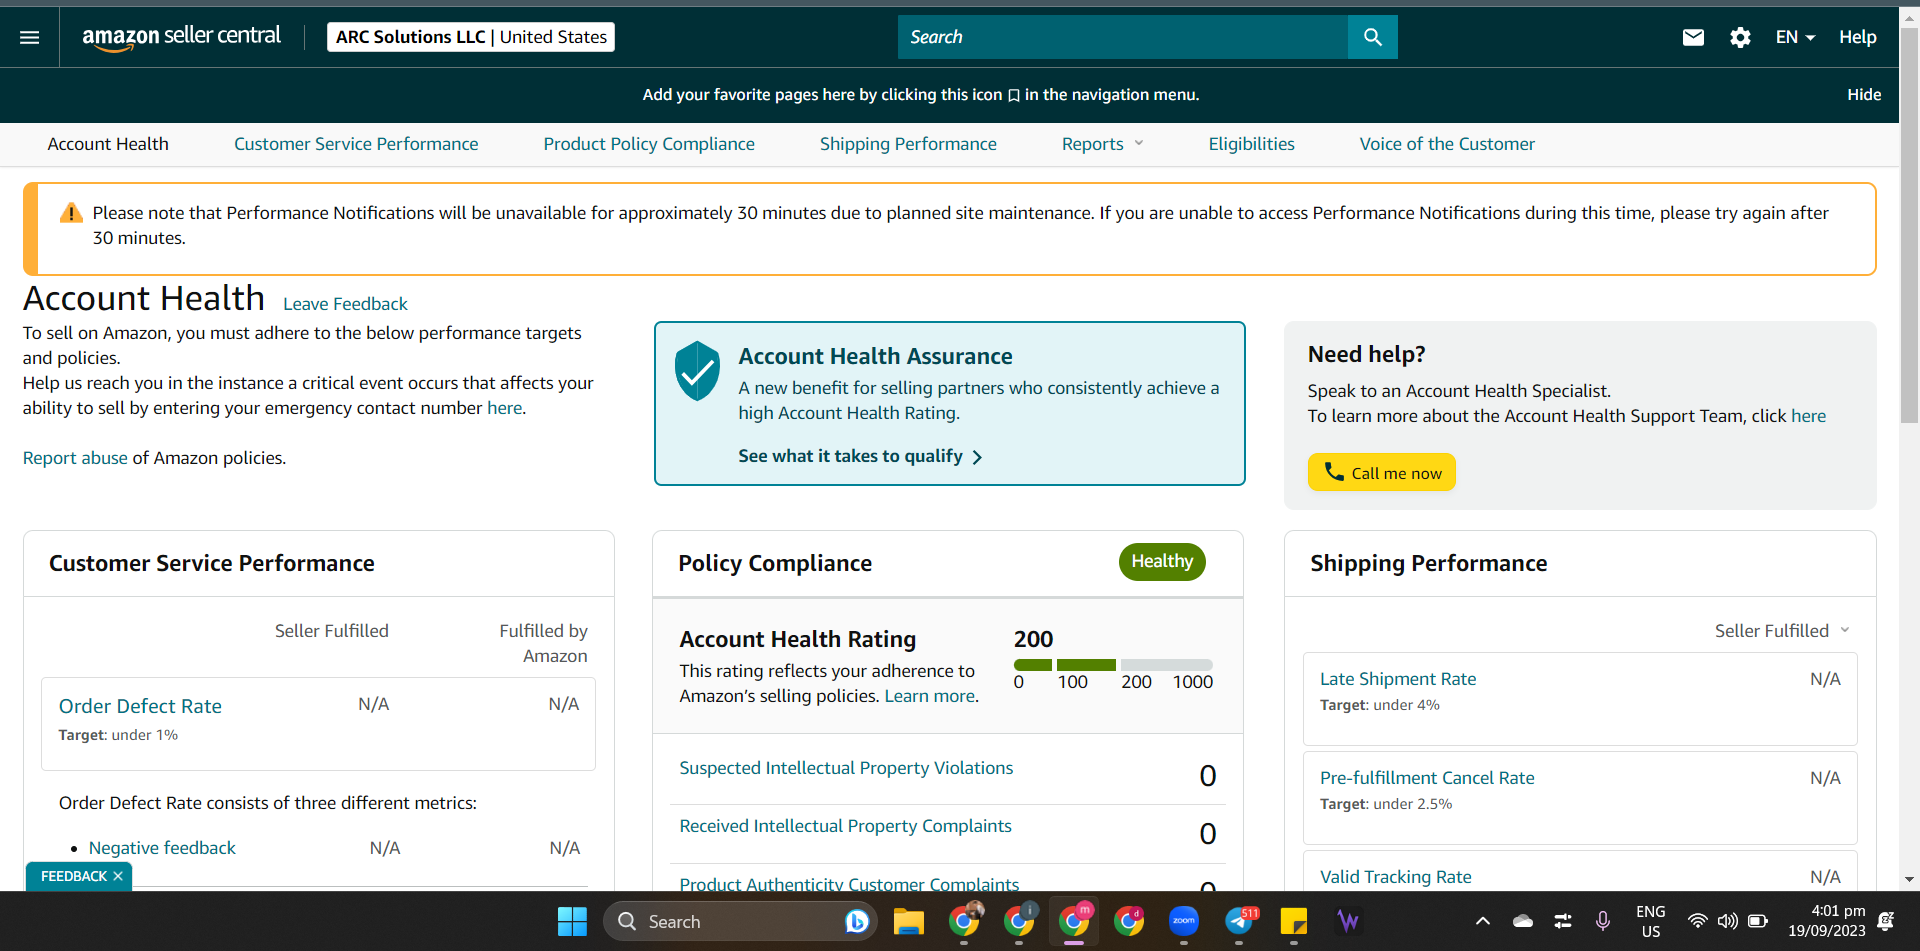Screen dimensions: 1920x951
Task: Open the settings gear icon
Action: pos(1740,37)
